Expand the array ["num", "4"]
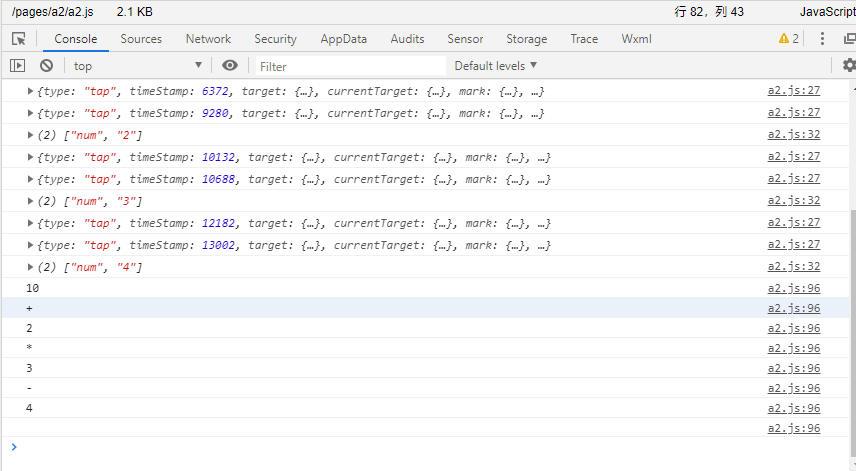The height and width of the screenshot is (471, 856). point(31,267)
